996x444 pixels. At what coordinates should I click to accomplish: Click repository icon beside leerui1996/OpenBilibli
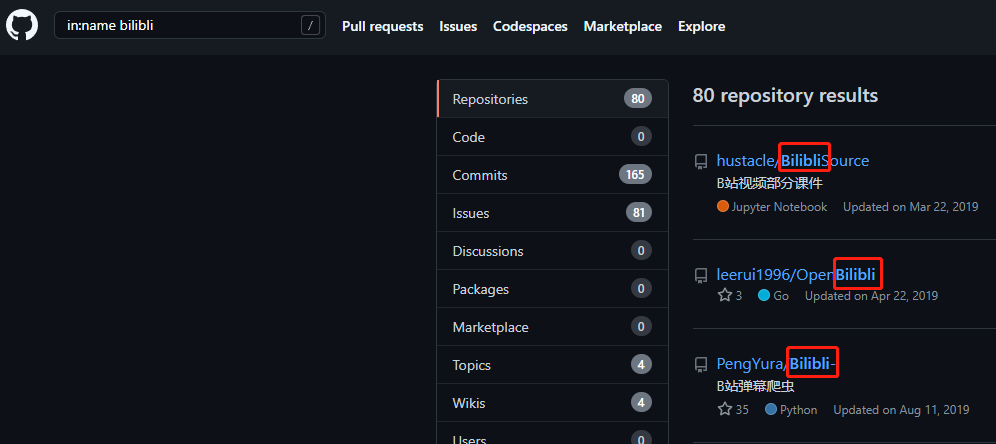pos(701,275)
